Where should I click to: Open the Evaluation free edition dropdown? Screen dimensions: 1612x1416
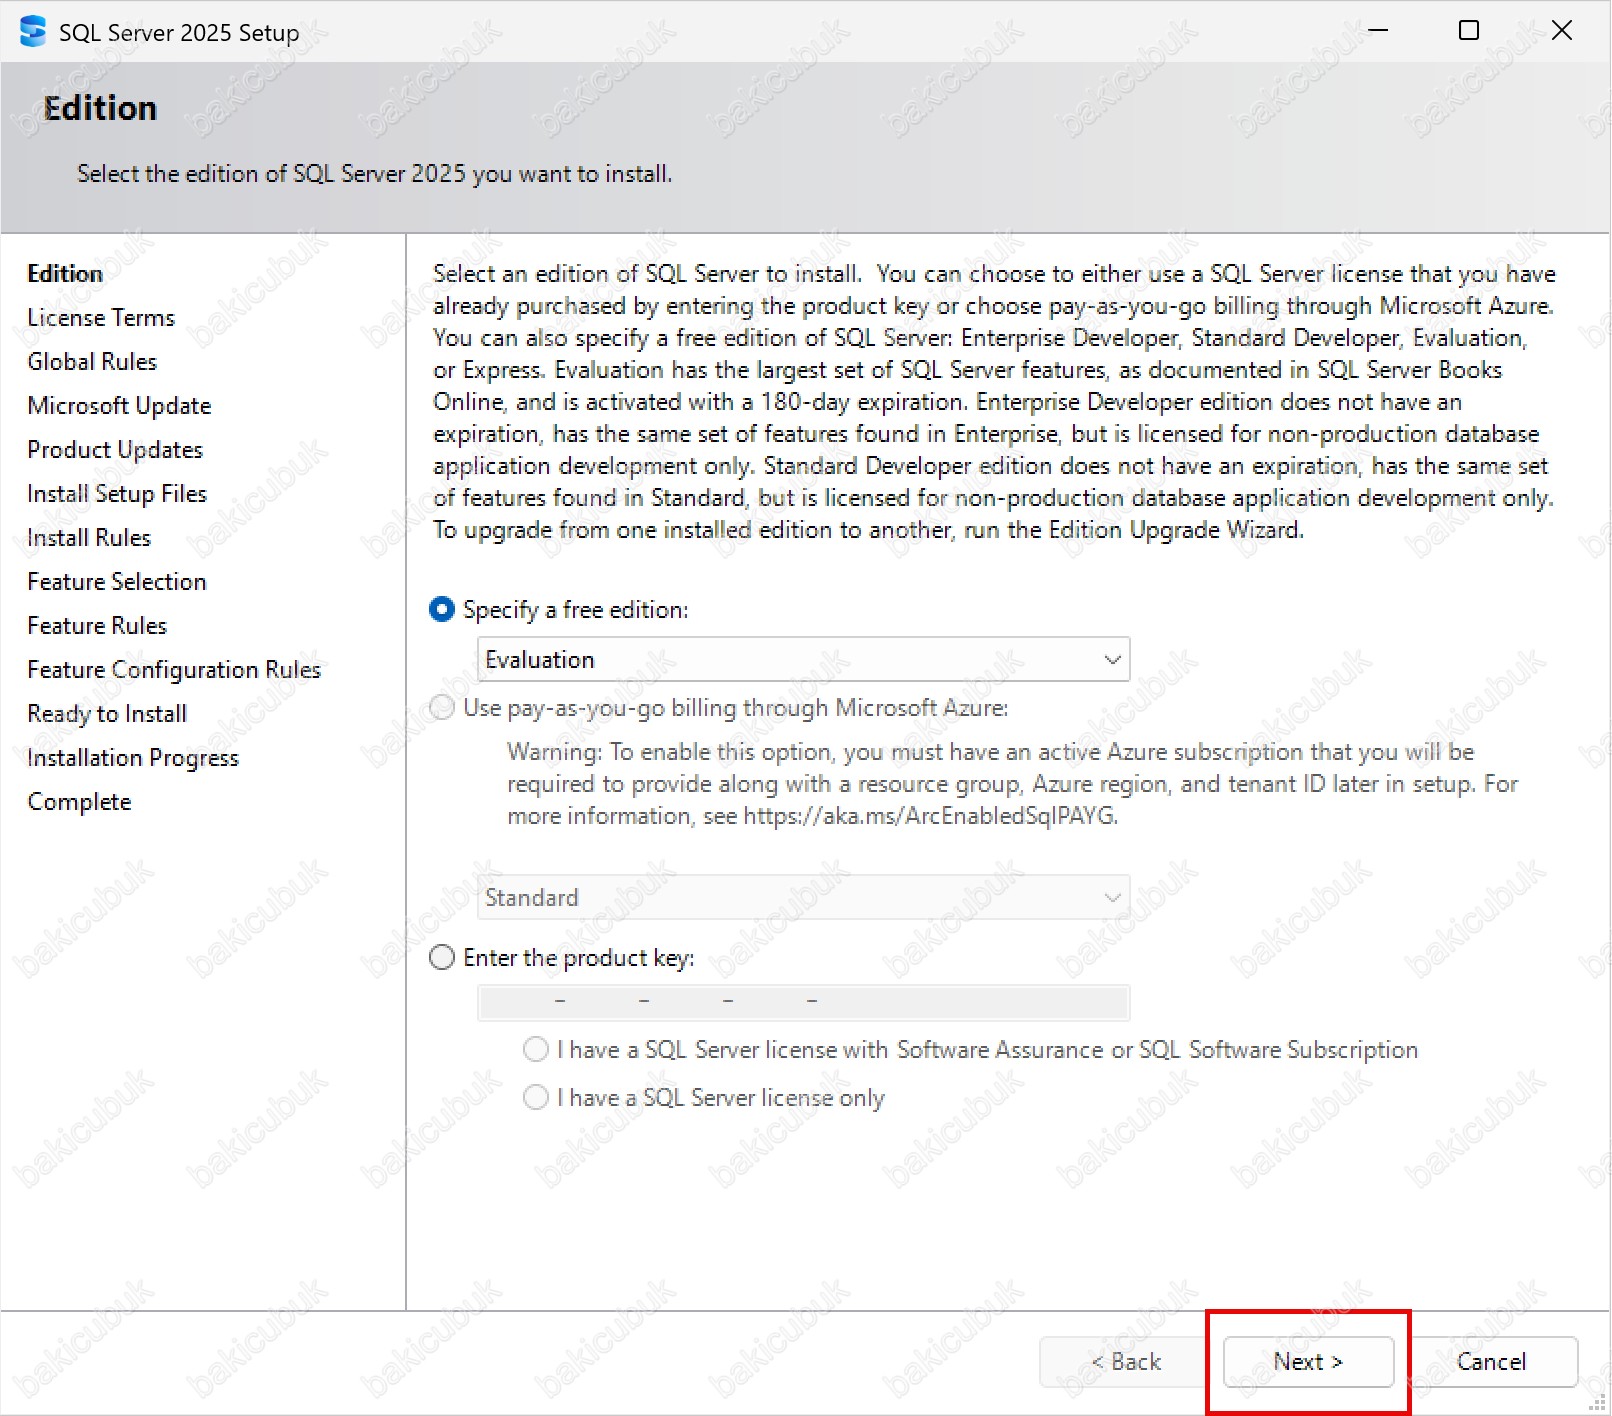coord(804,660)
